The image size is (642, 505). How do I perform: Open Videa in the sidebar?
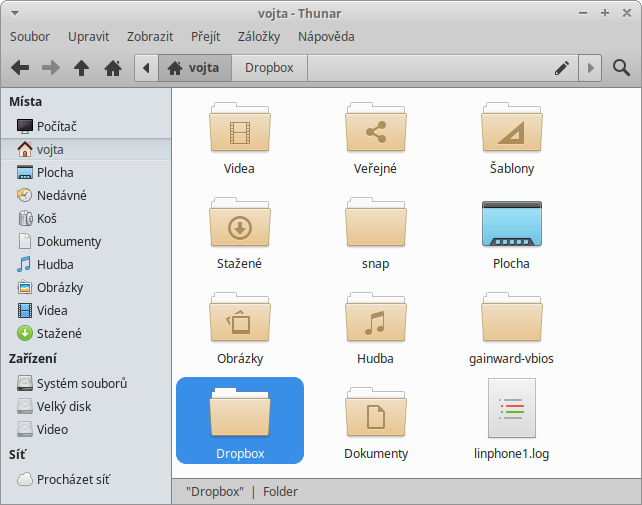click(x=86, y=310)
